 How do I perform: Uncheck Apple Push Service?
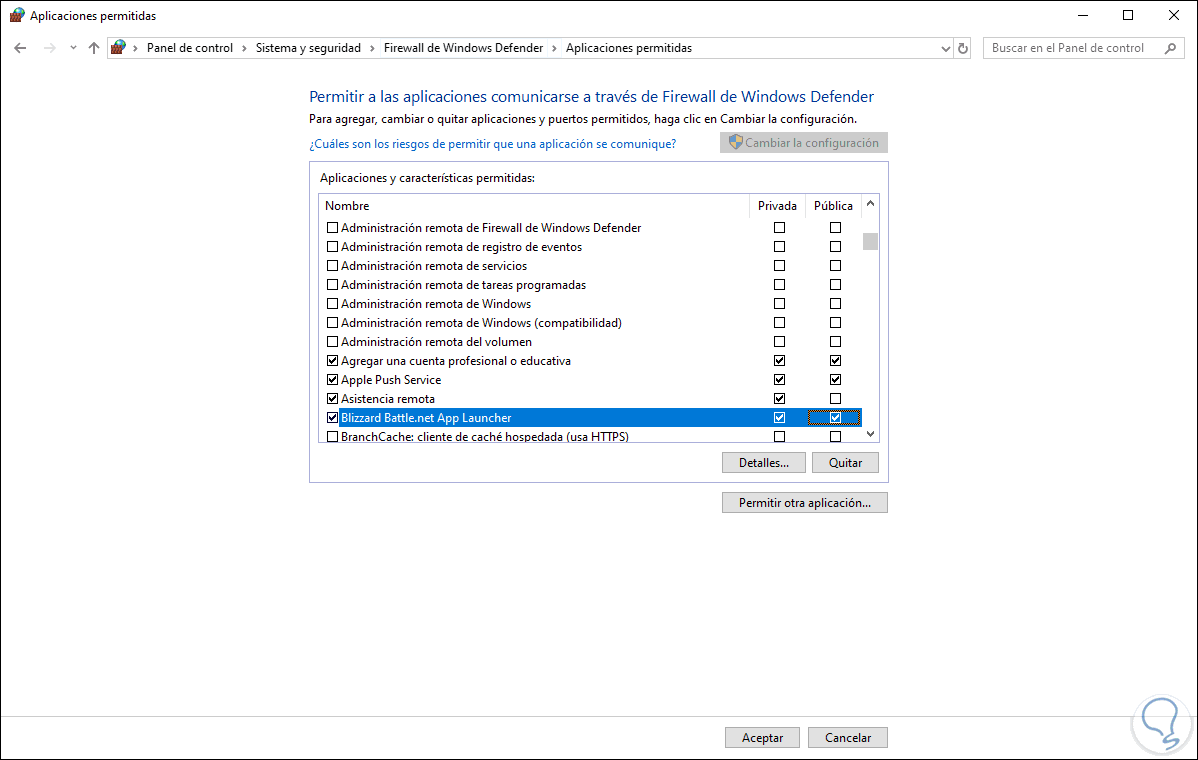click(x=332, y=379)
